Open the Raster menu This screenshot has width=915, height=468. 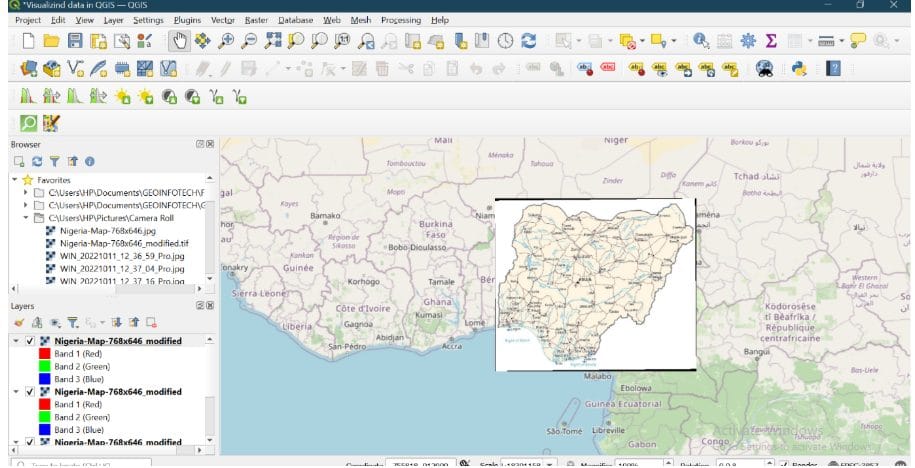(256, 20)
